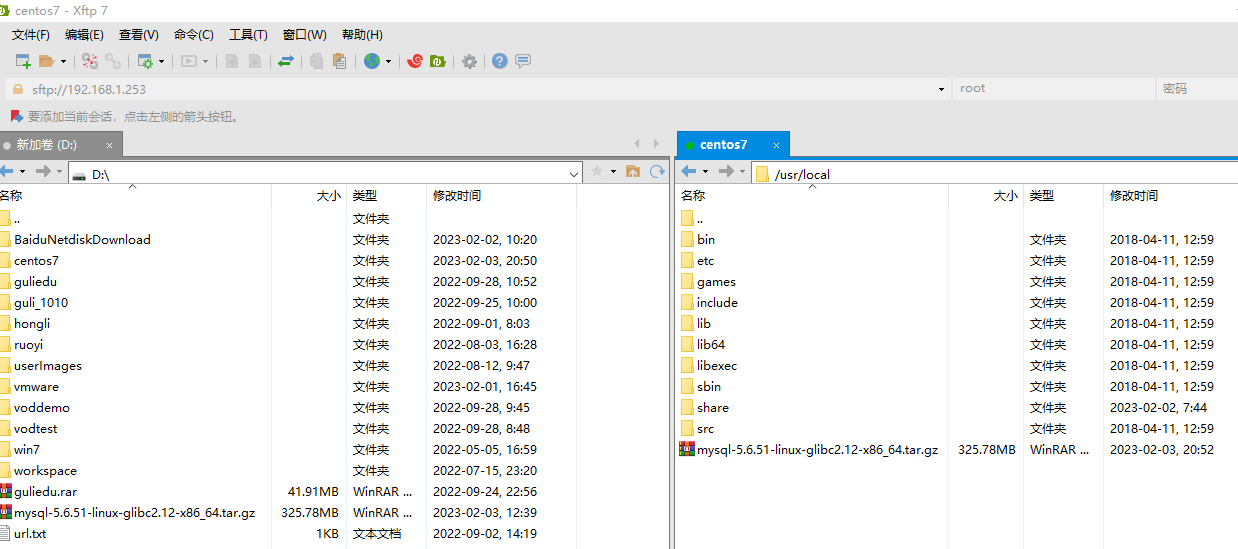Screen dimensions: 1238x549
Task: Select the local mysql-5.6.51 tar.gz file
Action: [x=134, y=512]
